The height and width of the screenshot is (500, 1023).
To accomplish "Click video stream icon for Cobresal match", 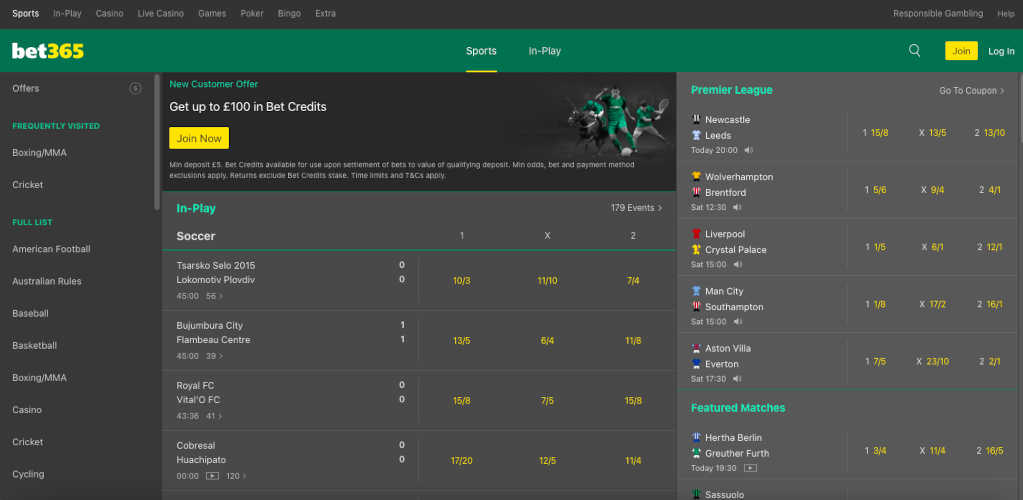I will (x=212, y=476).
